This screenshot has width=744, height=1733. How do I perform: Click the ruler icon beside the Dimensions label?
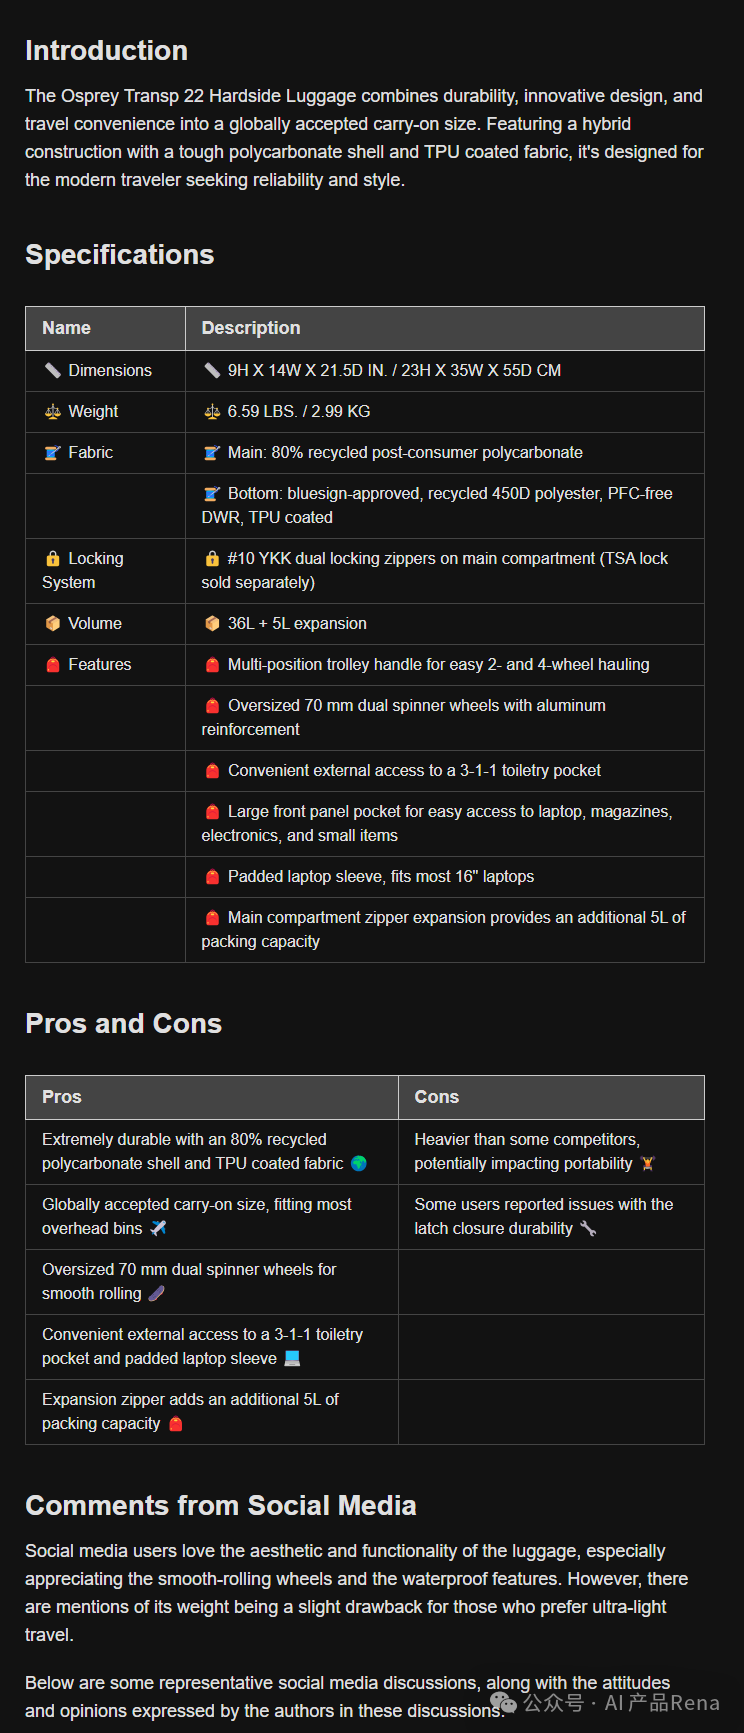coord(53,370)
